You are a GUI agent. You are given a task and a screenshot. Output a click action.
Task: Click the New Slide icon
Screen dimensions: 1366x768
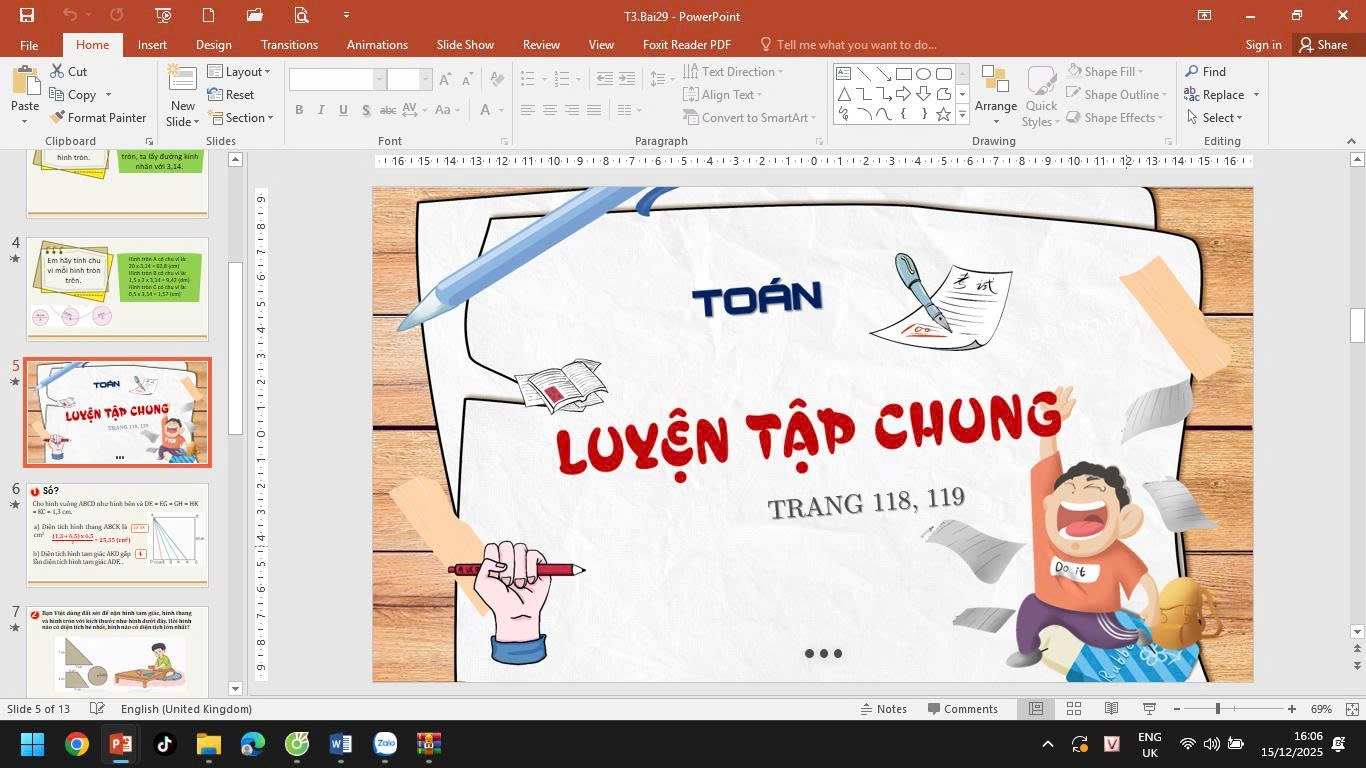pyautogui.click(x=182, y=78)
